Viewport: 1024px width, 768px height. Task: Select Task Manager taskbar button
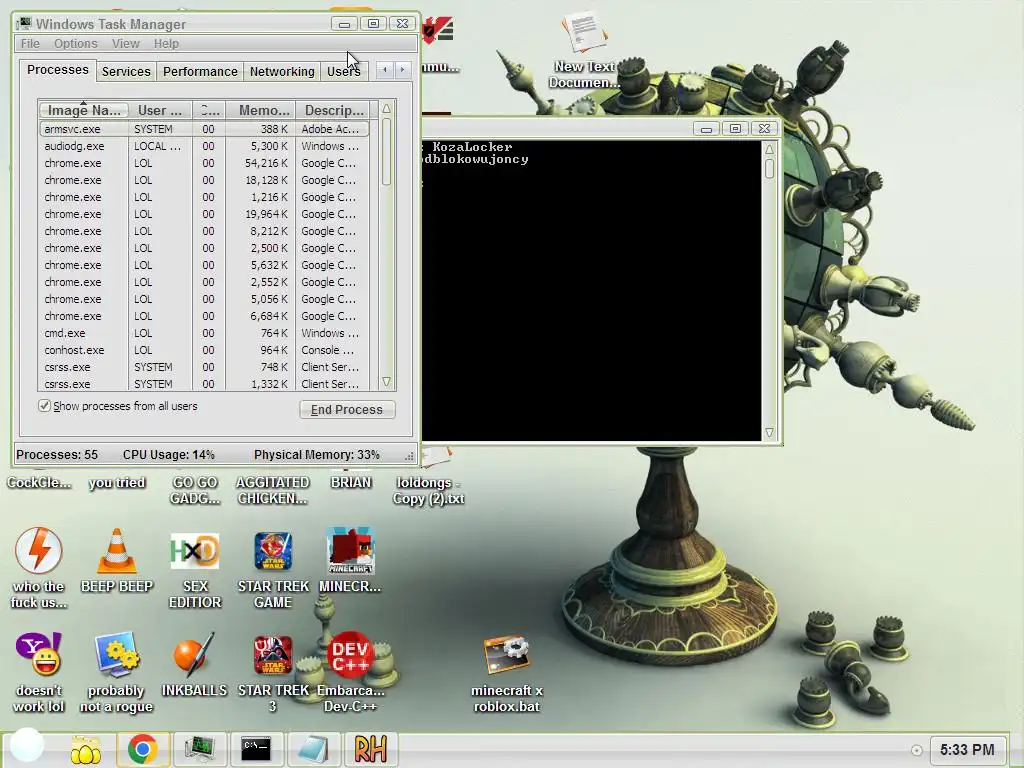coord(199,748)
